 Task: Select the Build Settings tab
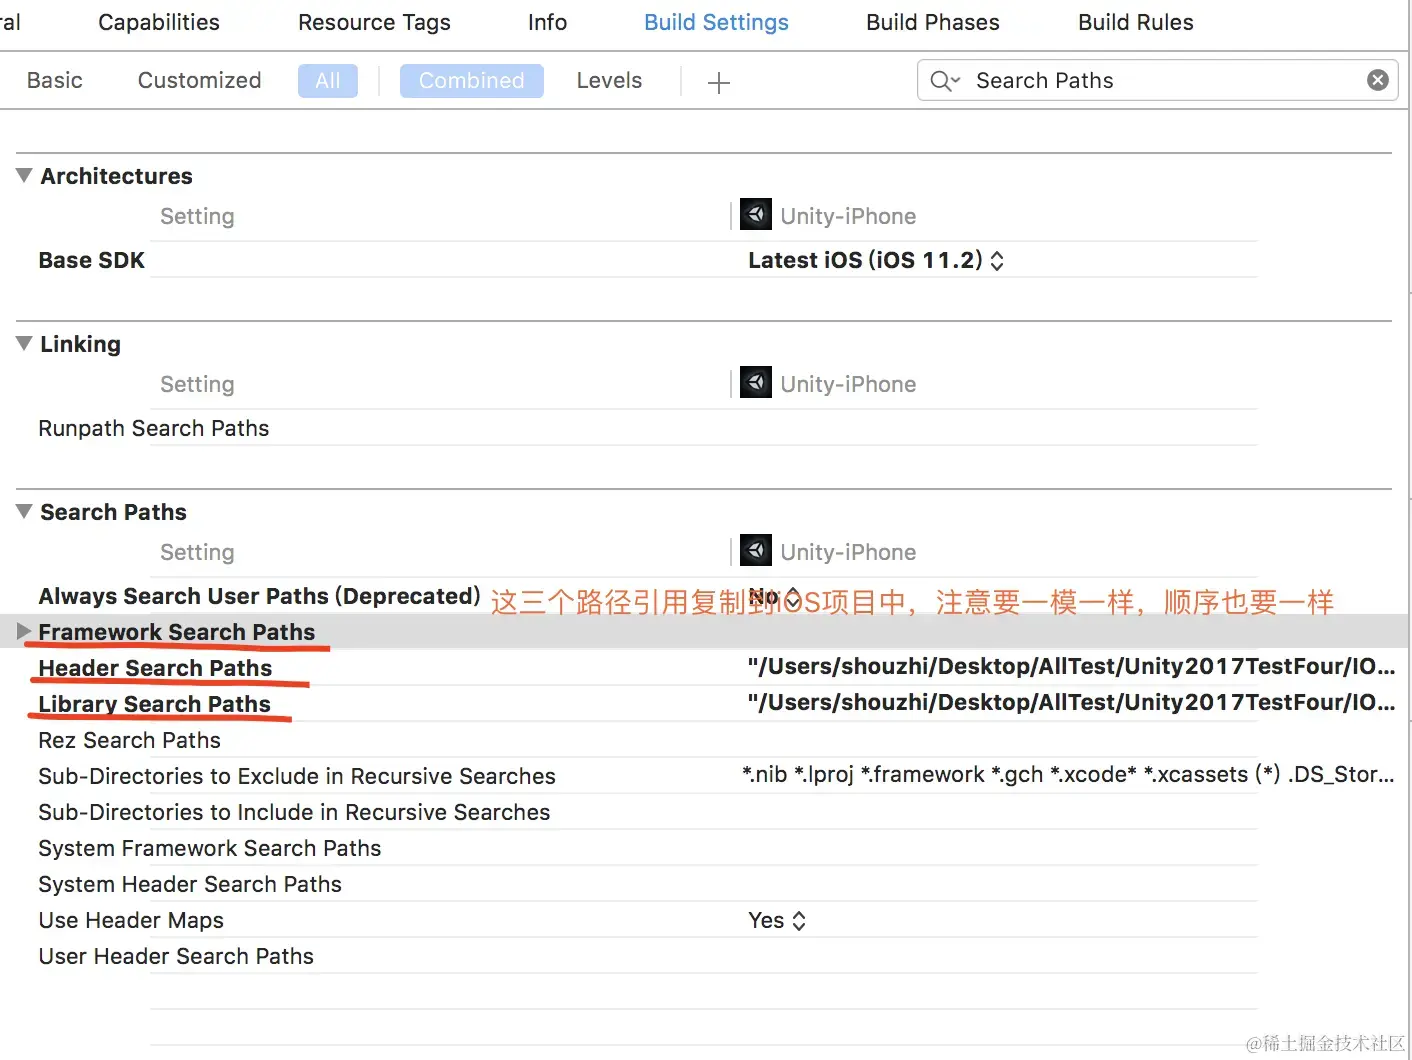click(x=716, y=22)
